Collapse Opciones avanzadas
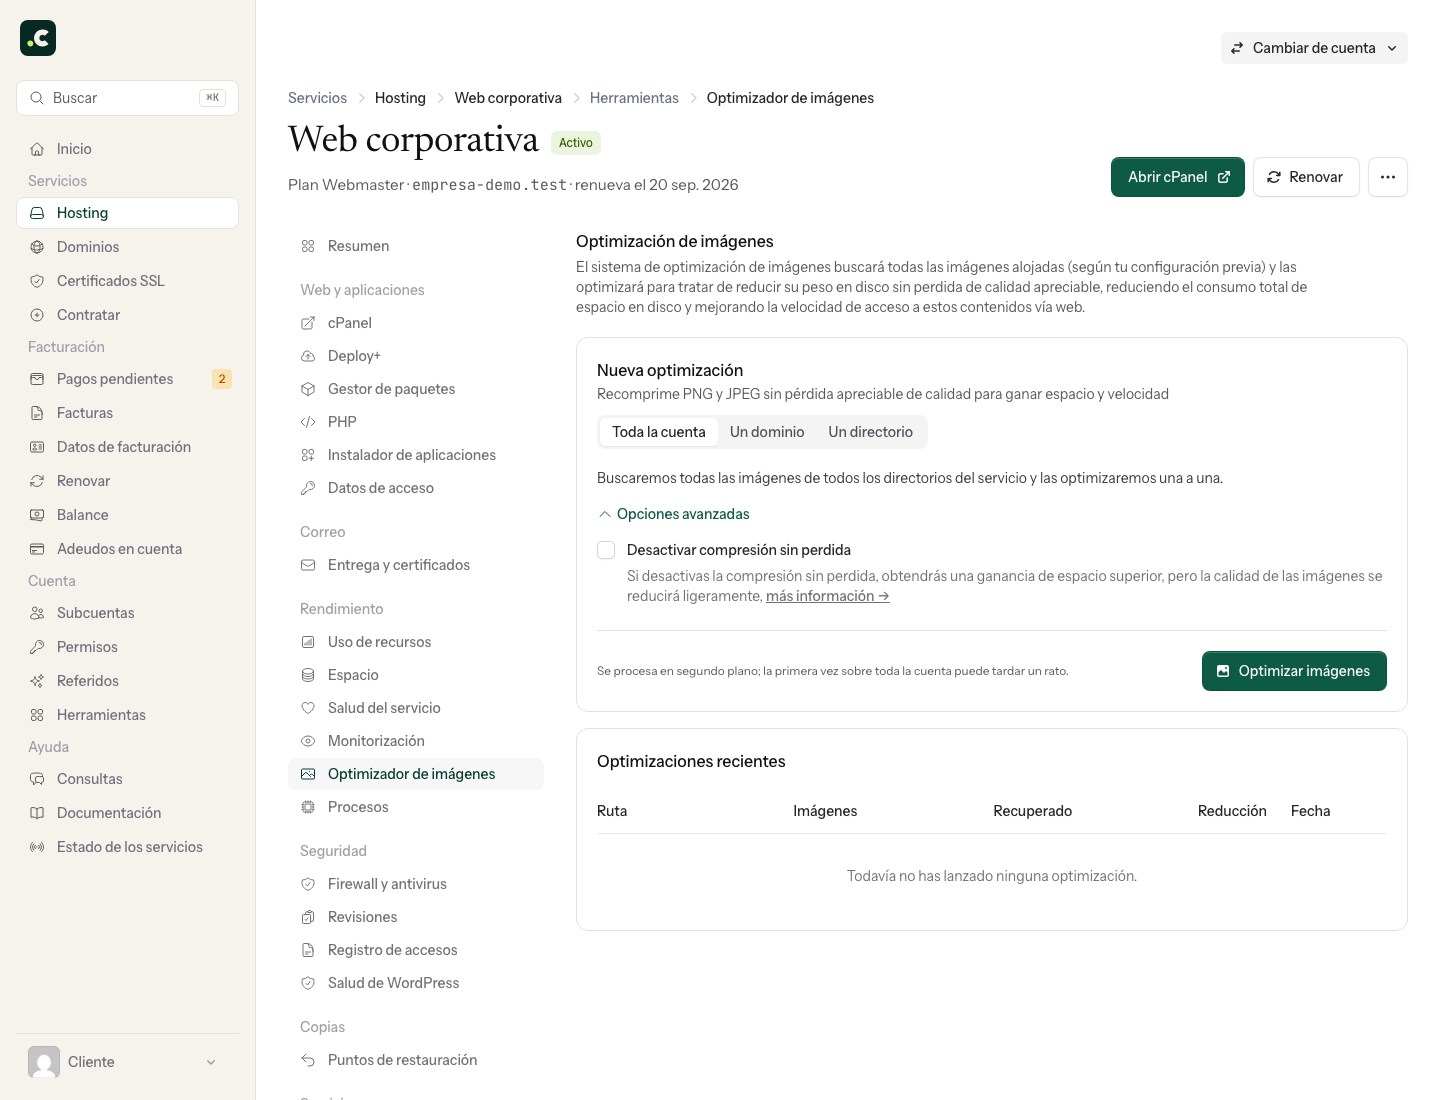This screenshot has width=1440, height=1100. point(674,514)
